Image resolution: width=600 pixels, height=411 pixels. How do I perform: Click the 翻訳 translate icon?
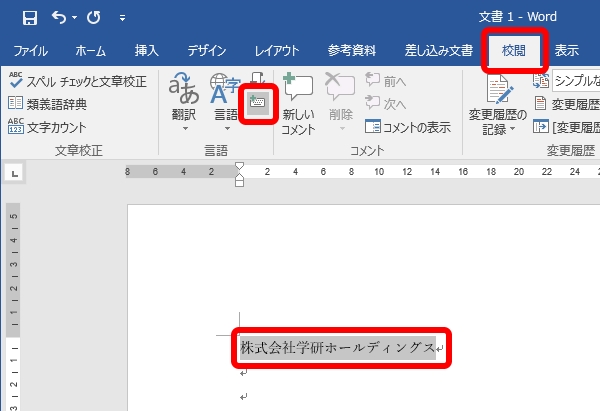pyautogui.click(x=184, y=89)
